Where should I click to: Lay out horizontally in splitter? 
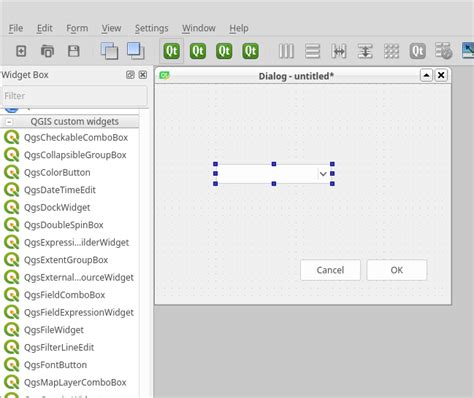pos(339,51)
